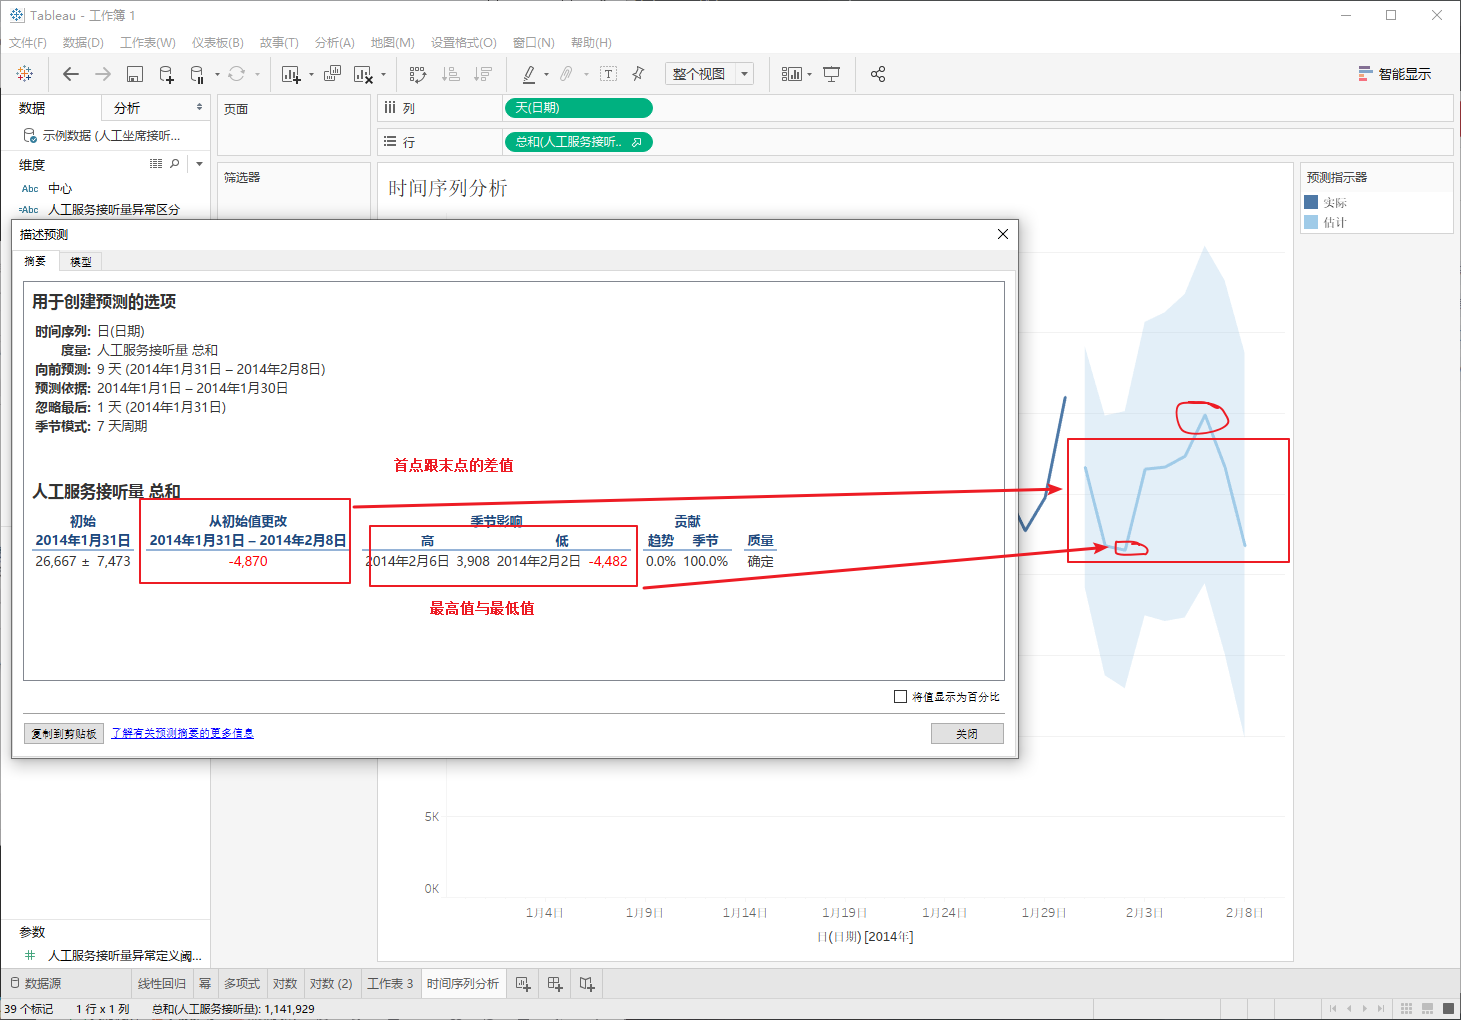Clear the worksheet via toolbar icon
This screenshot has width=1461, height=1020.
[363, 74]
